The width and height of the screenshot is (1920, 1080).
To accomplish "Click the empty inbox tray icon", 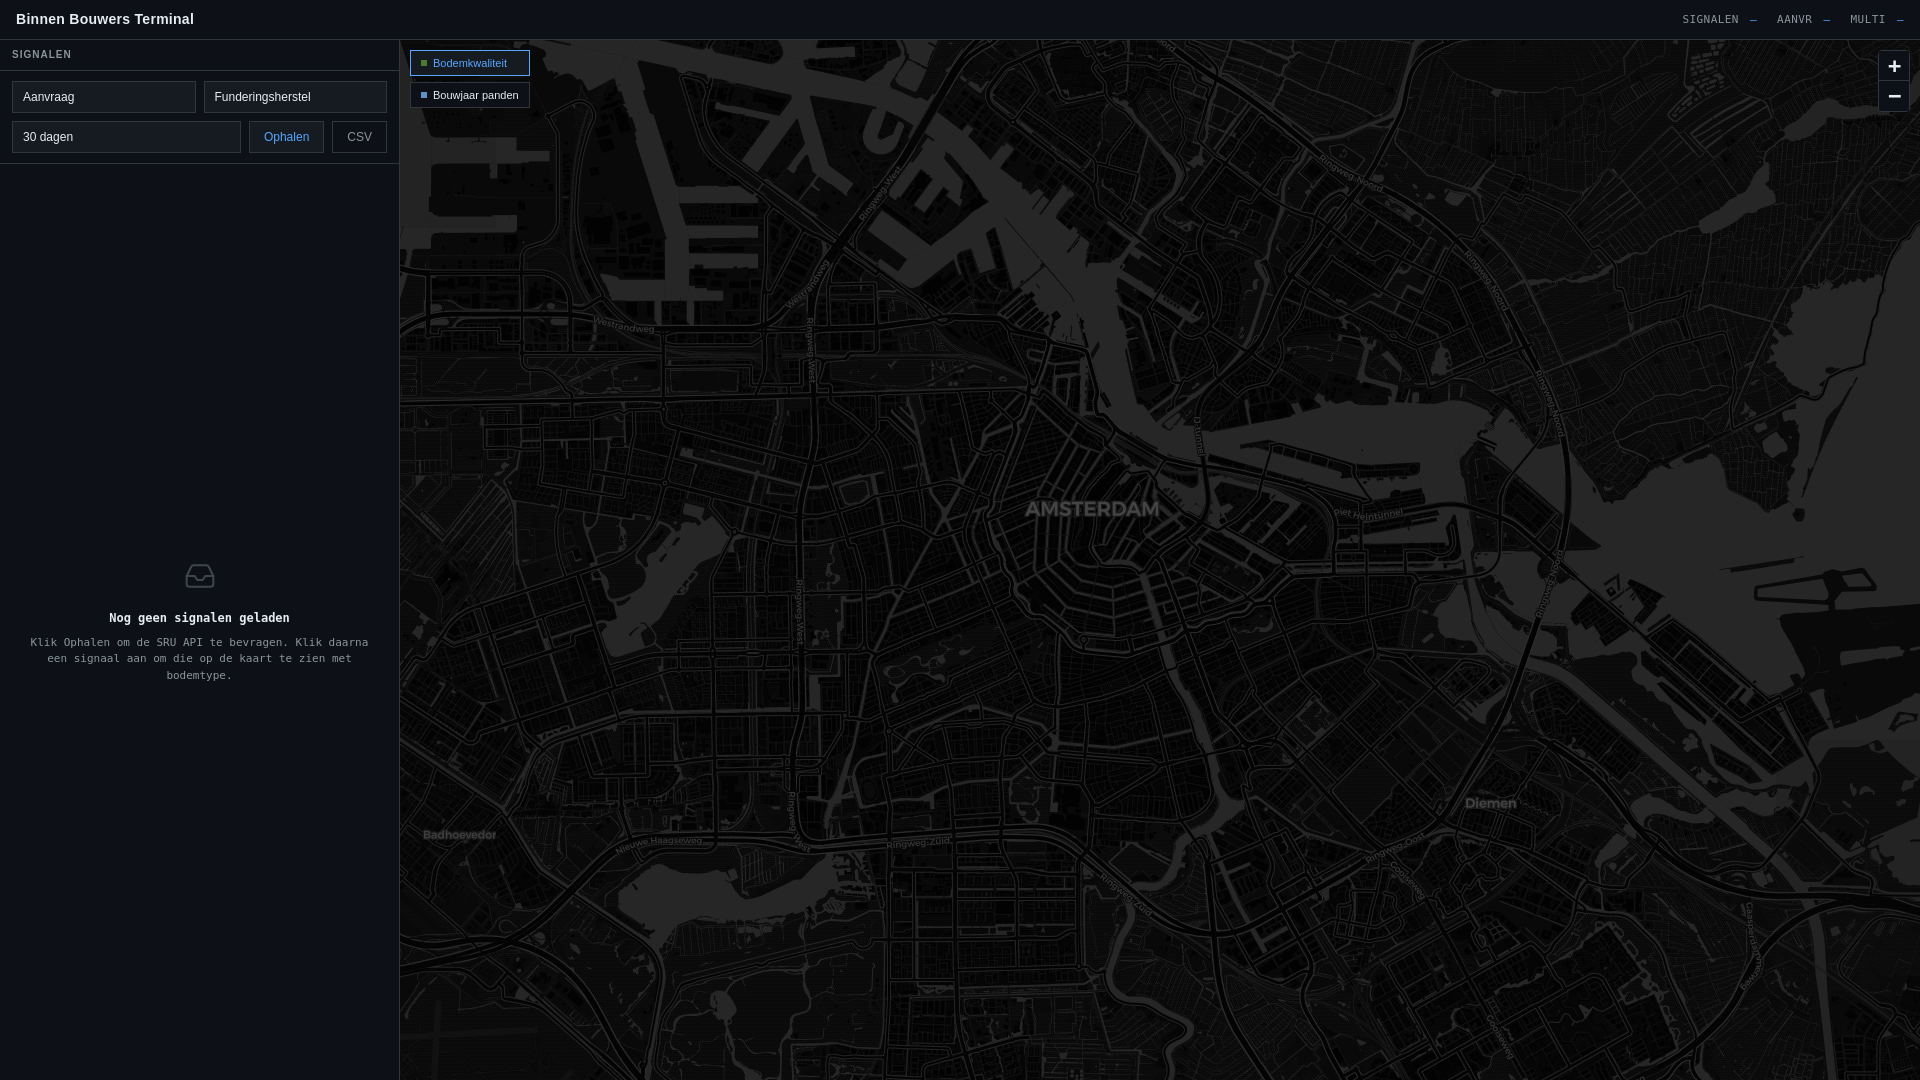I will click(200, 576).
